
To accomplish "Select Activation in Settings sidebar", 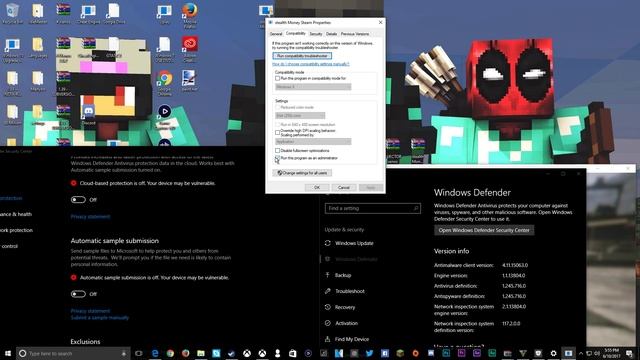I will coord(346,323).
